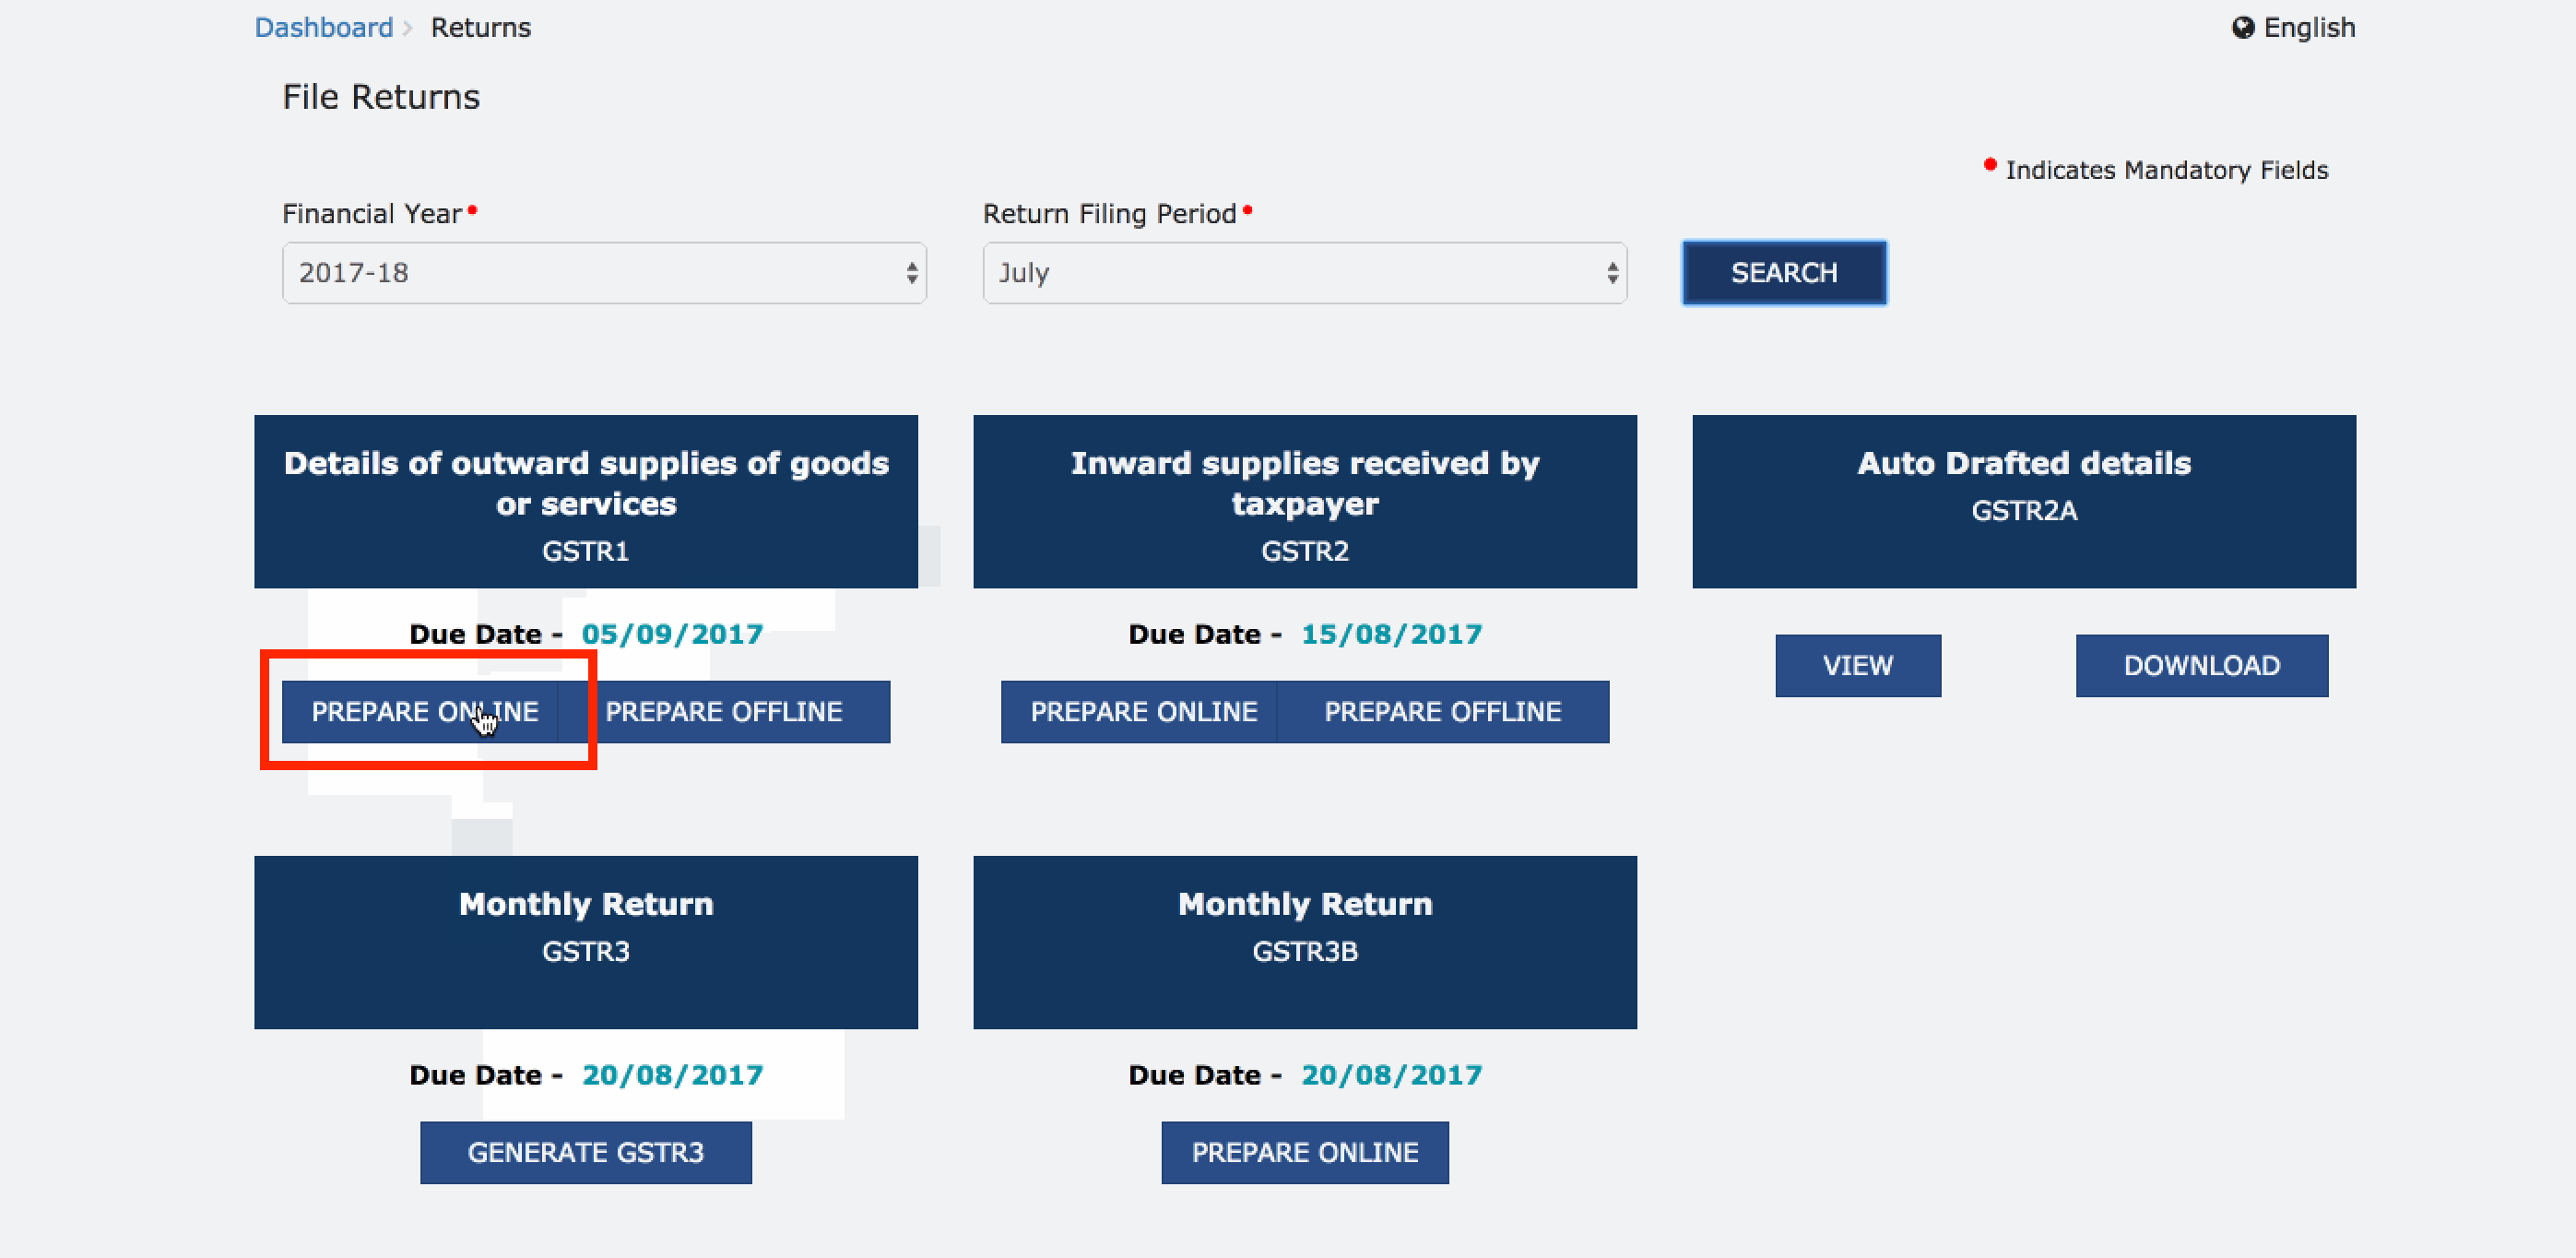Screen dimensions: 2576x1258
Task: Click the GSTR2 inward supplies card header
Action: [x=1304, y=502]
